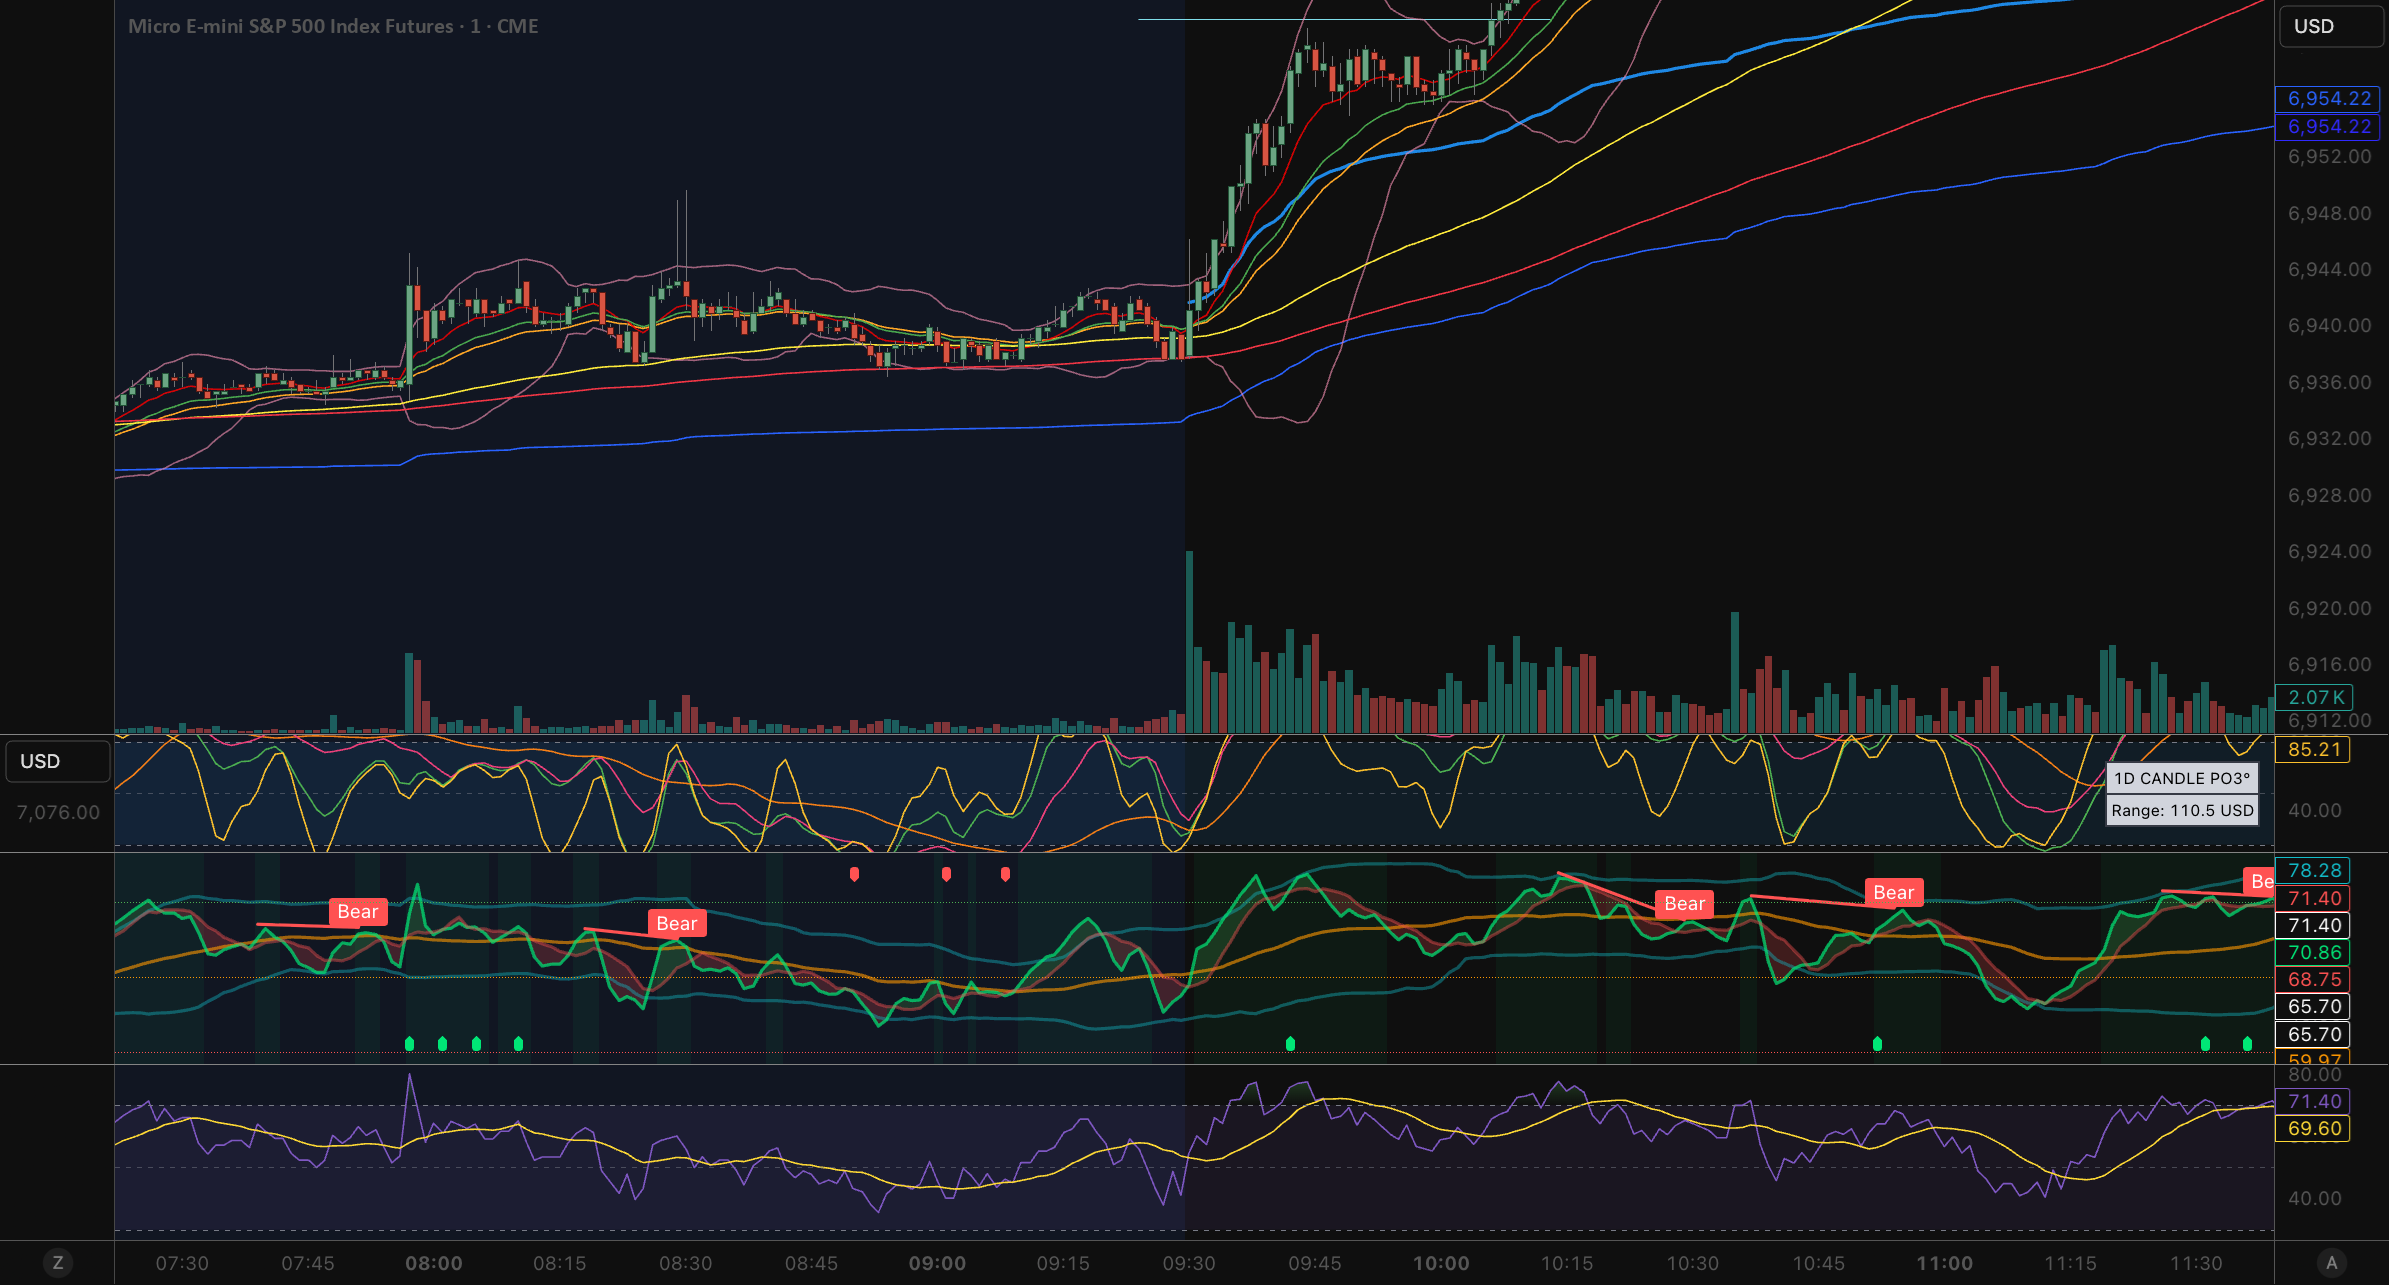The image size is (2389, 1285).
Task: Click the 09:30 time axis label
Action: pos(1189,1264)
